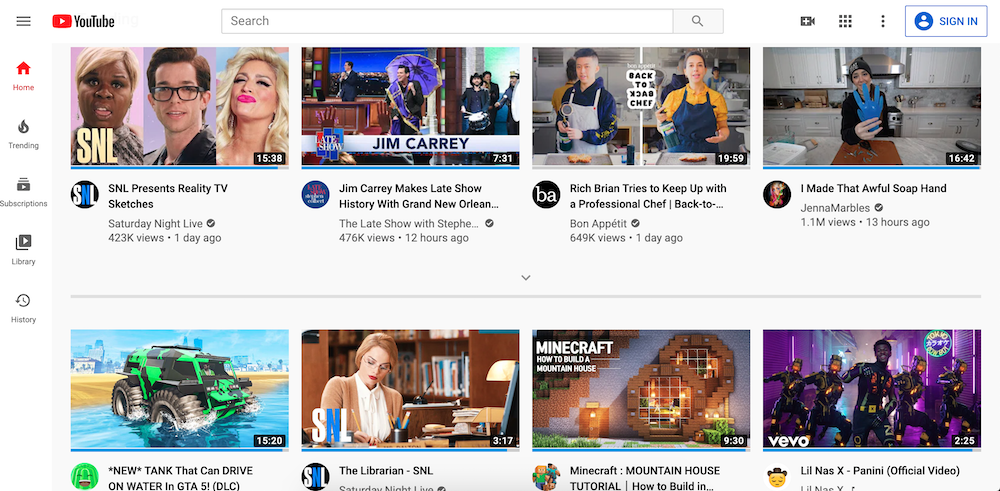Open Subscriptions in sidebar

24,192
